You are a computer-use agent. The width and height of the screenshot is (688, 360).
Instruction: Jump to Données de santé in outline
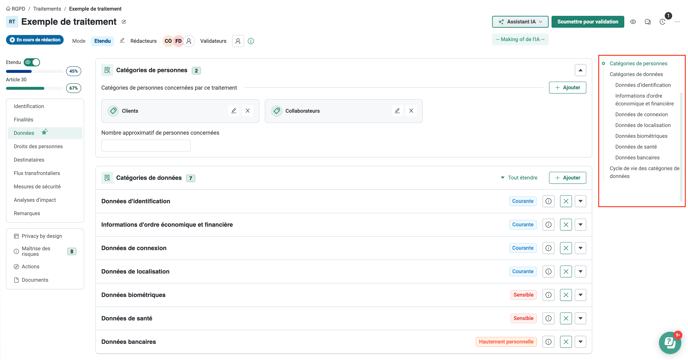(x=636, y=147)
